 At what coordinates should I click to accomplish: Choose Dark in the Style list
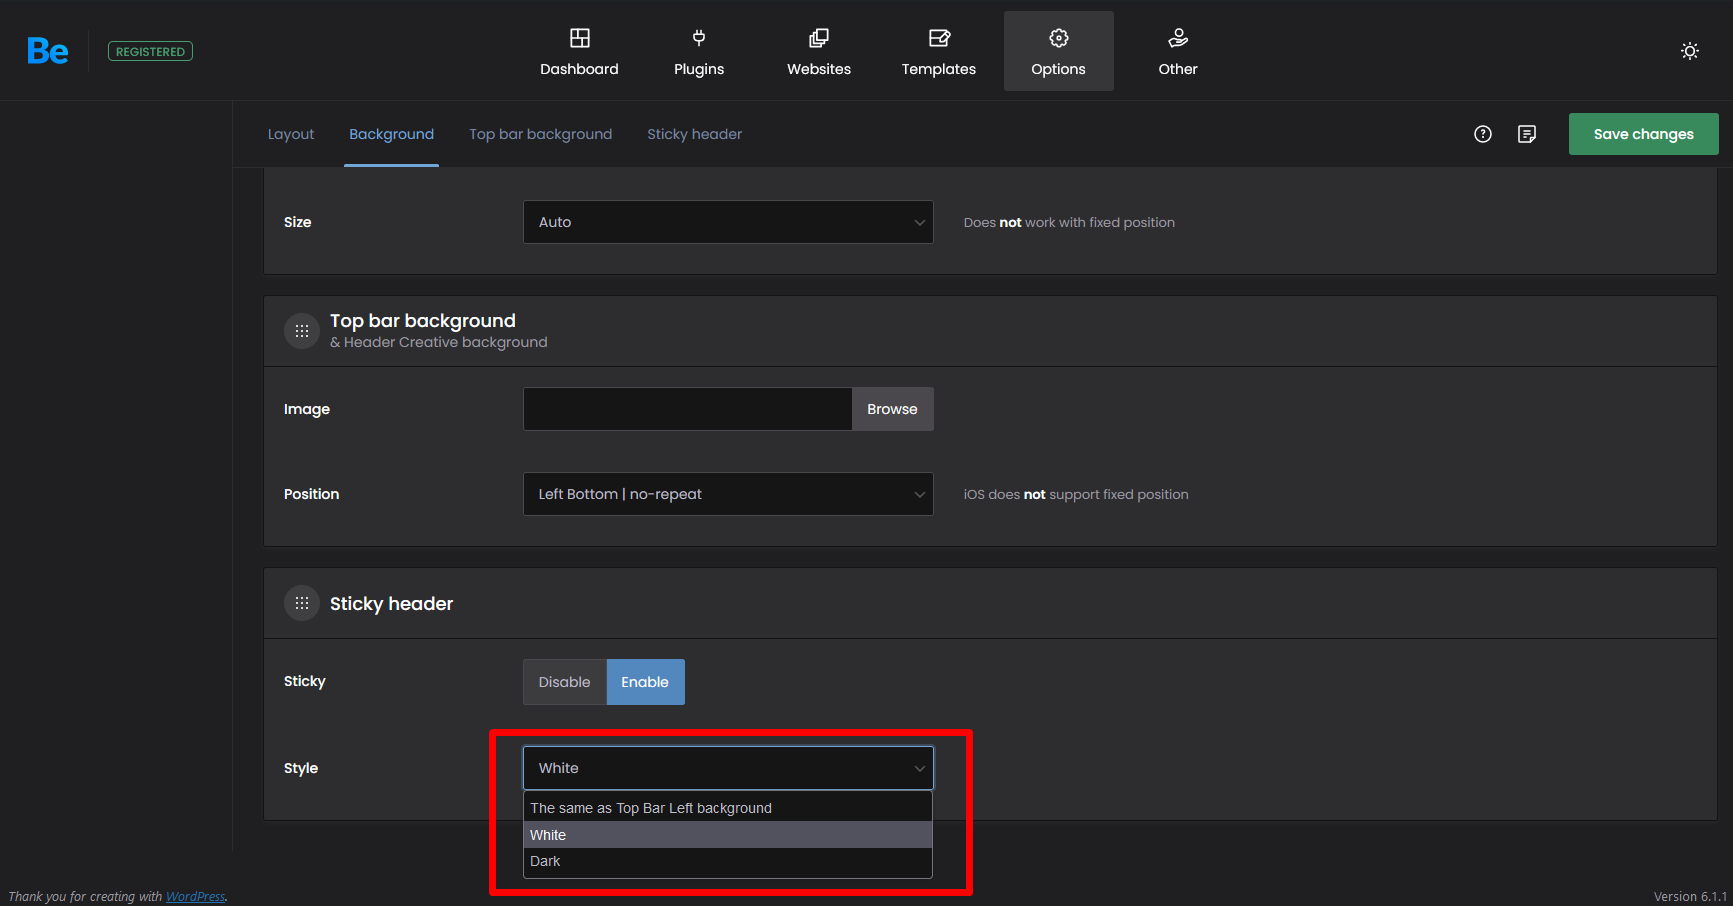click(728, 861)
